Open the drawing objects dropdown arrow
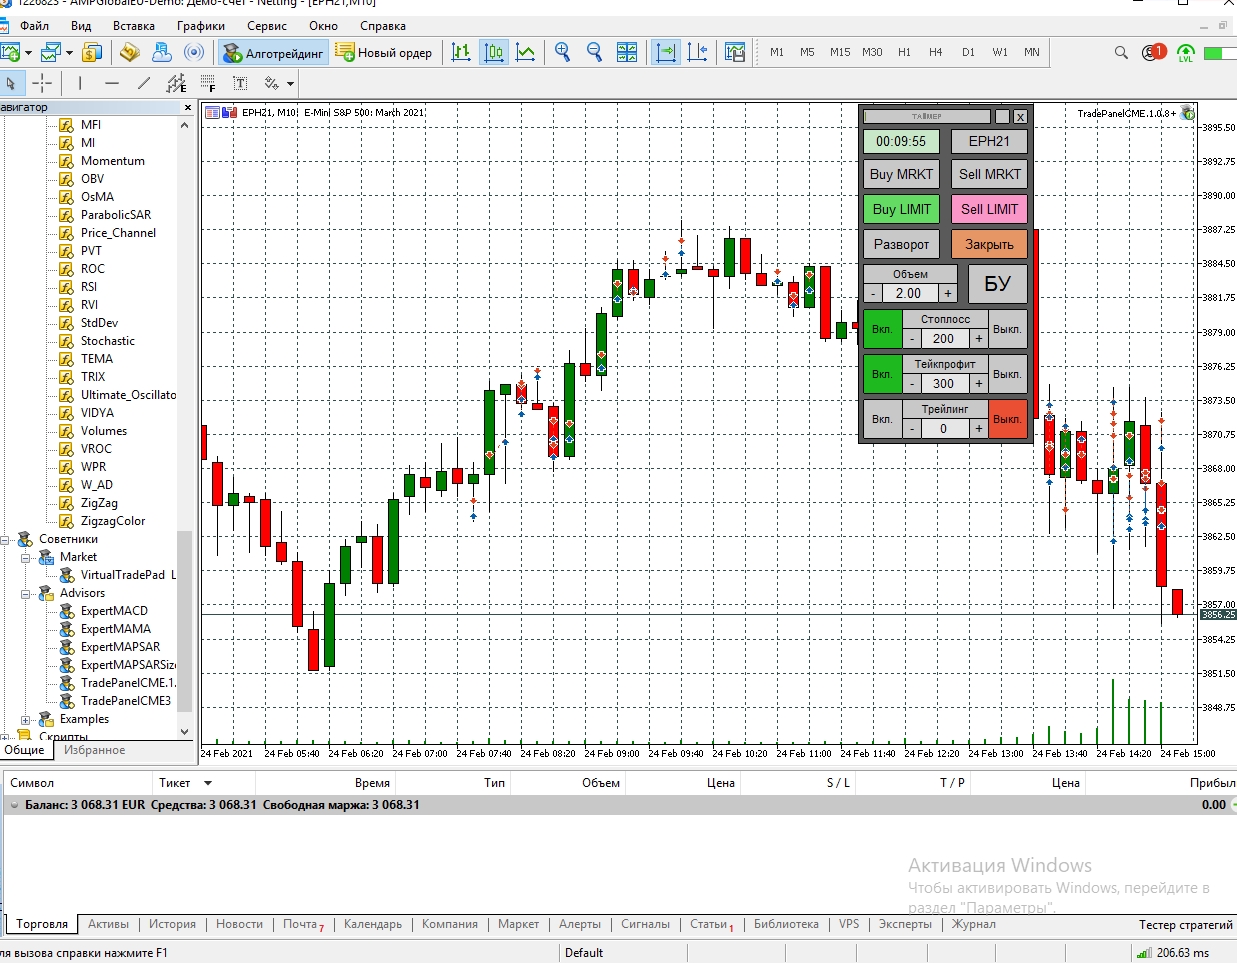Image resolution: width=1237 pixels, height=963 pixels. point(290,84)
